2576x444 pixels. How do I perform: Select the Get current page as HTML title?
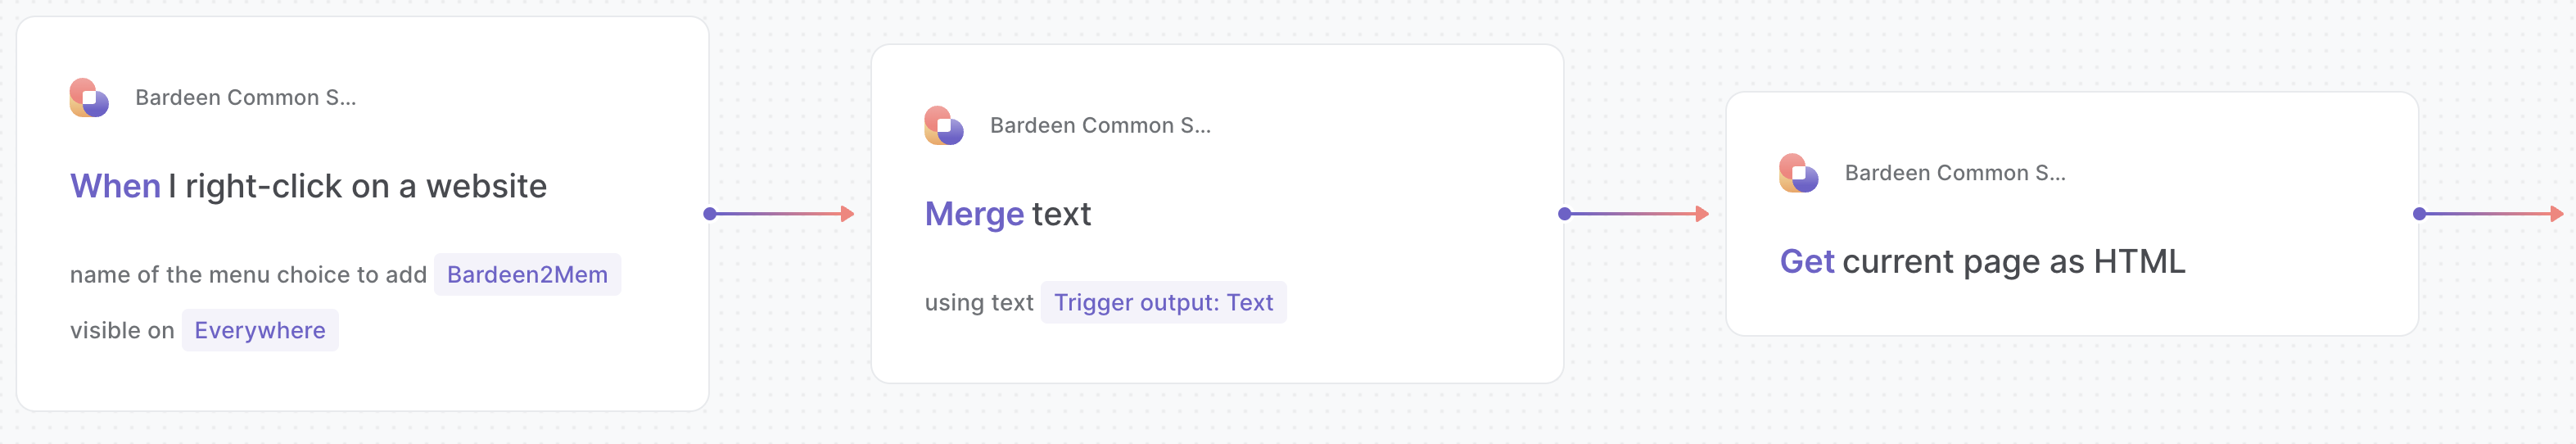click(x=1982, y=262)
